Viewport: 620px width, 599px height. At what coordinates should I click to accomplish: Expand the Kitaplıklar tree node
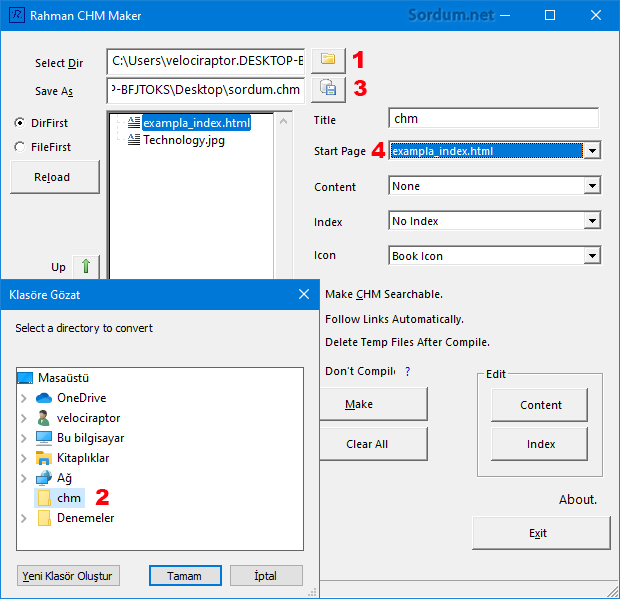[24, 458]
